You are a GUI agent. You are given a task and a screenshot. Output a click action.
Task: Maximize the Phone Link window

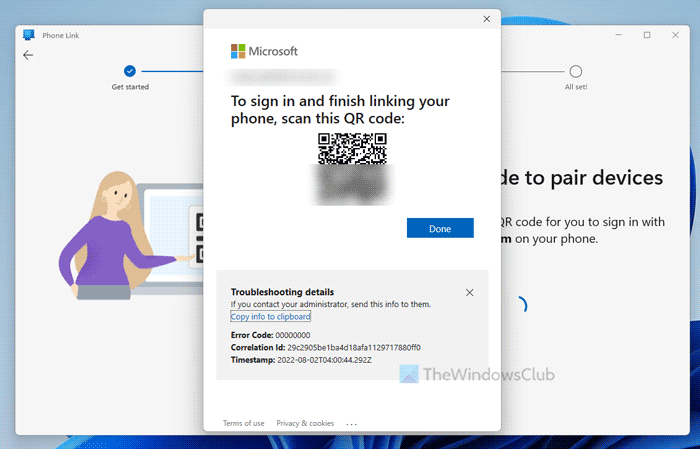click(647, 35)
